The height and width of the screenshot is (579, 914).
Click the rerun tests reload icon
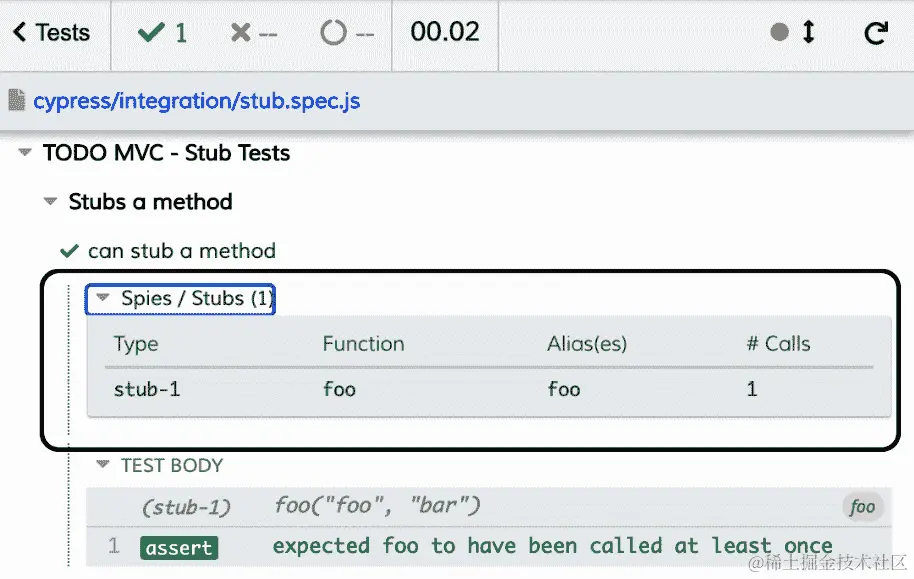click(876, 33)
